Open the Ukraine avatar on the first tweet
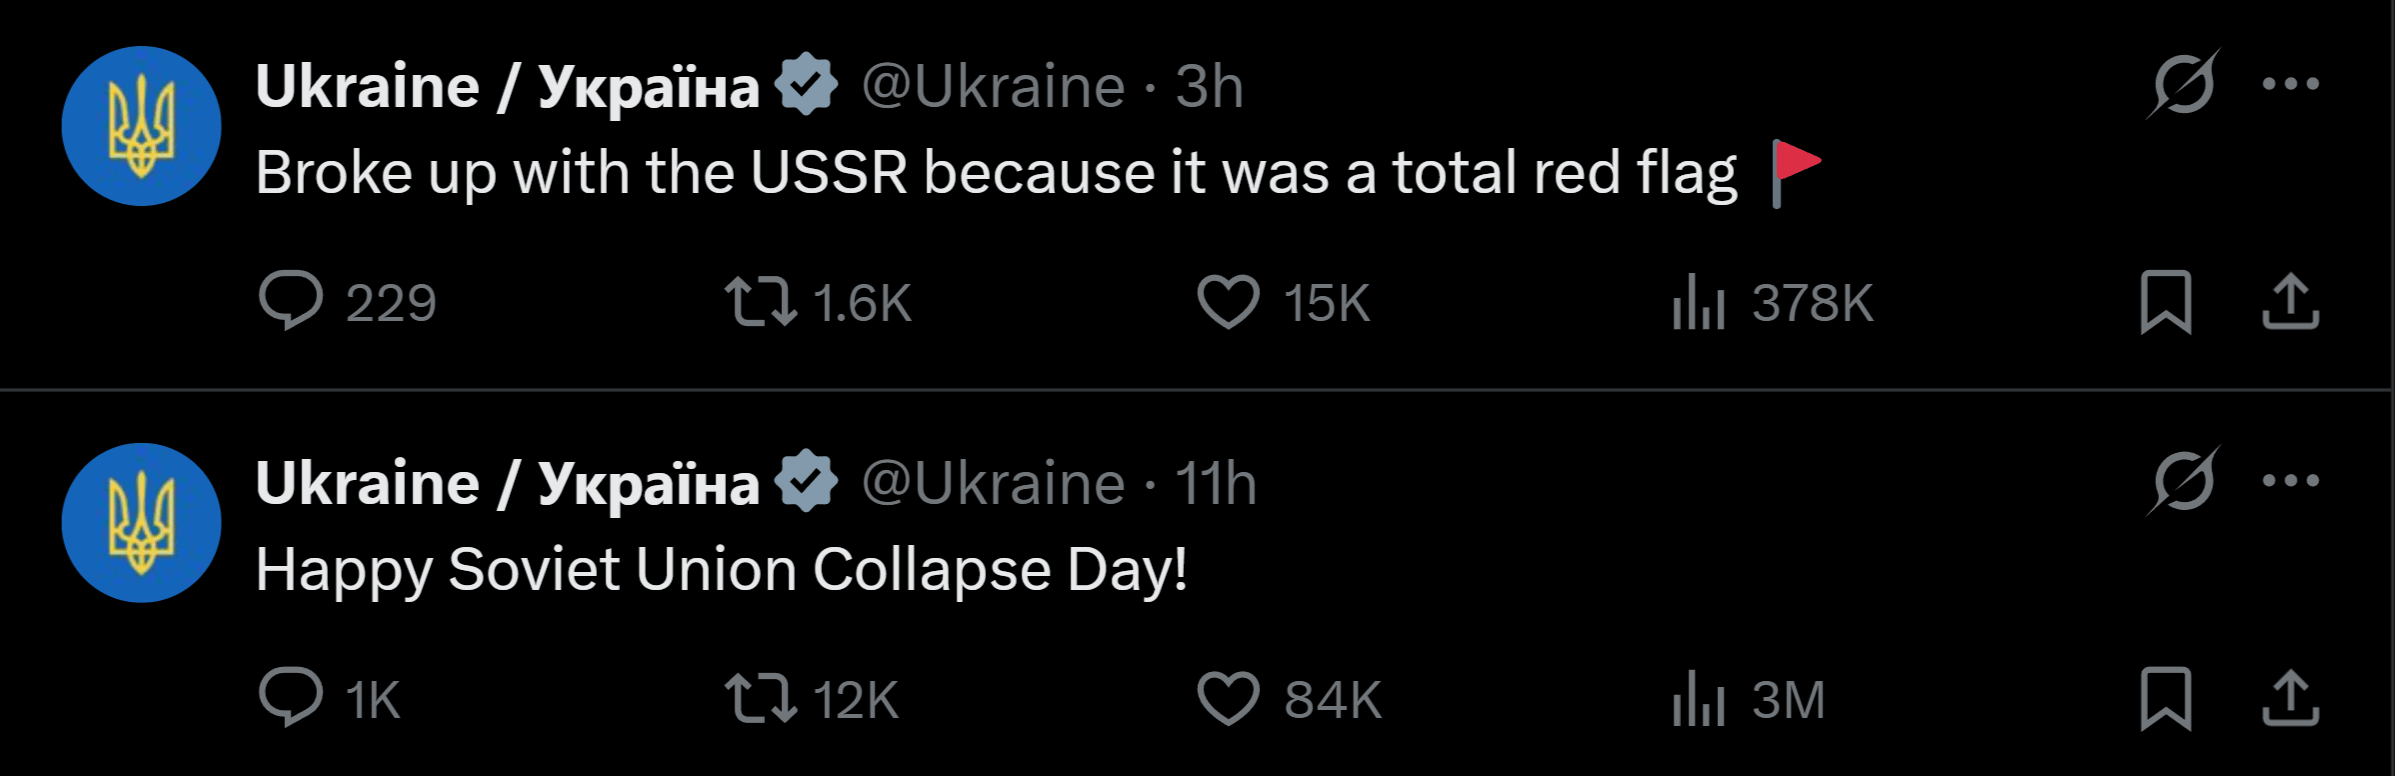2395x776 pixels. (141, 126)
